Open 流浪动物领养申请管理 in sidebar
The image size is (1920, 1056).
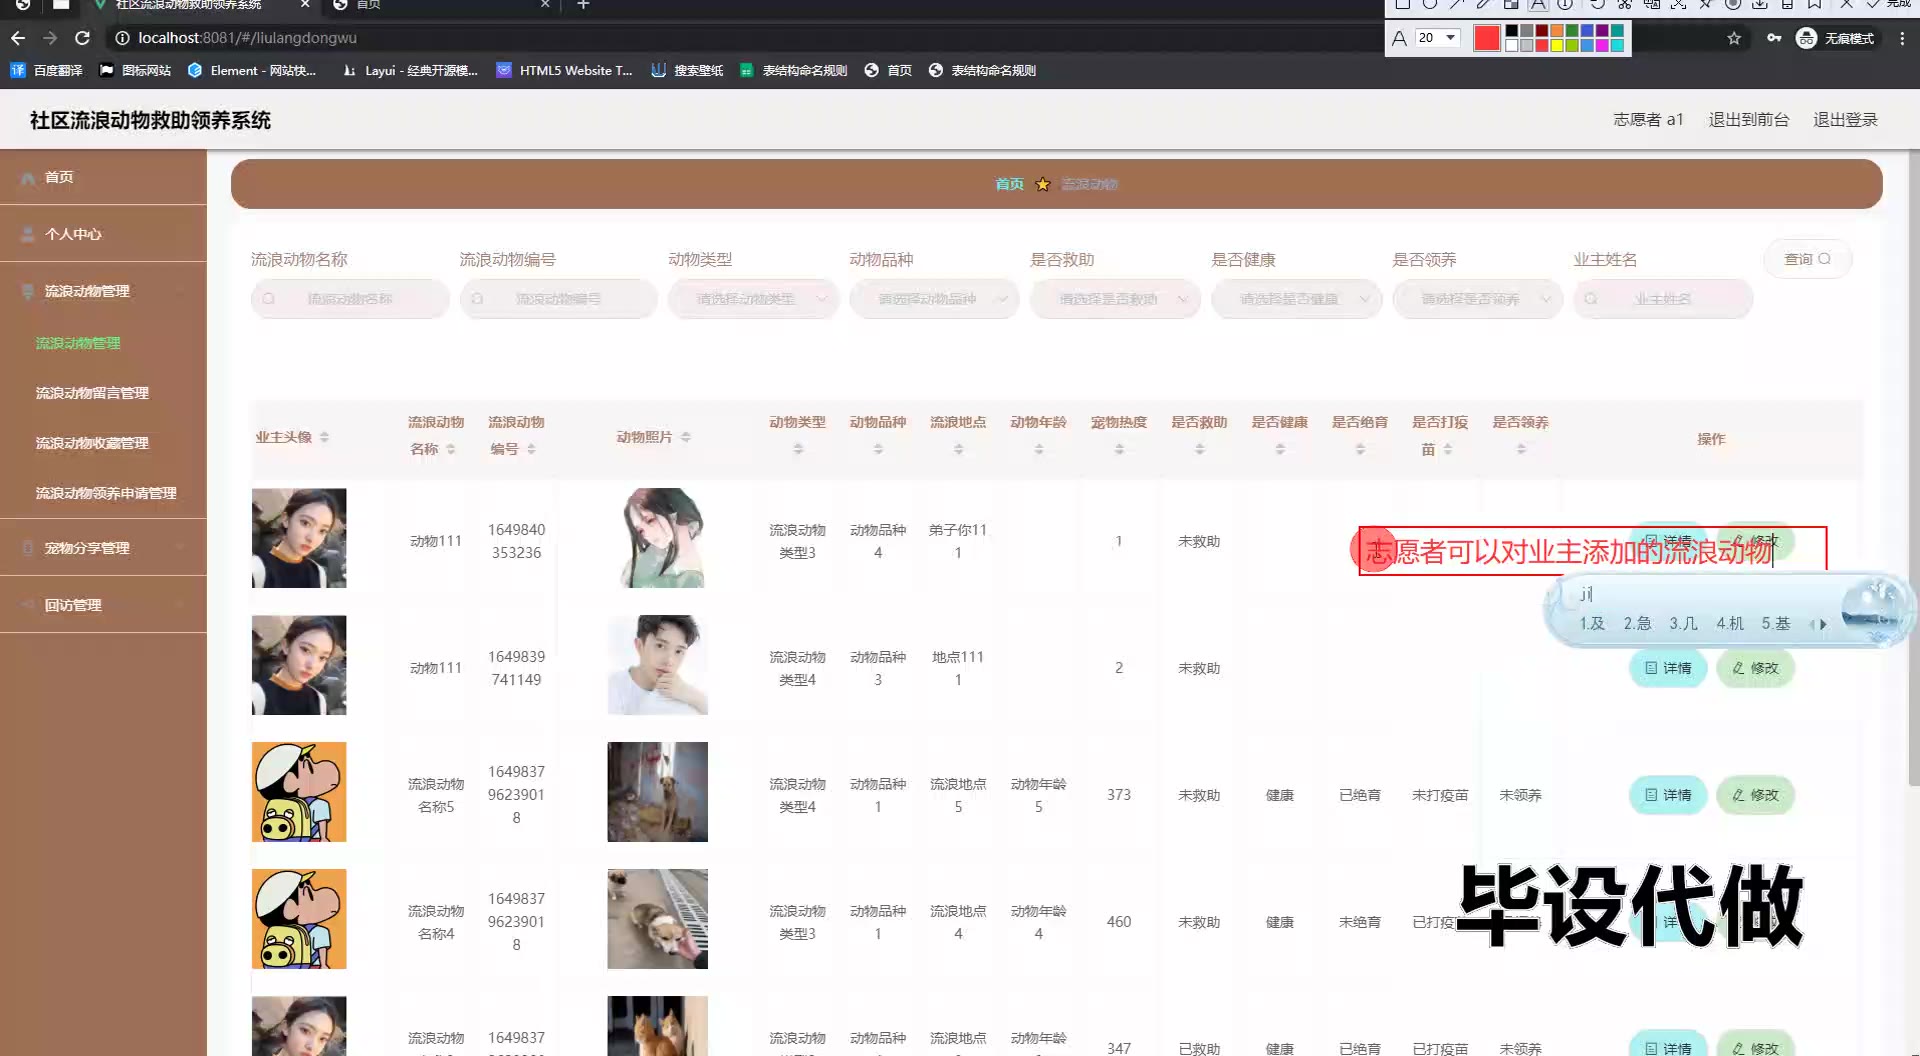tap(106, 493)
